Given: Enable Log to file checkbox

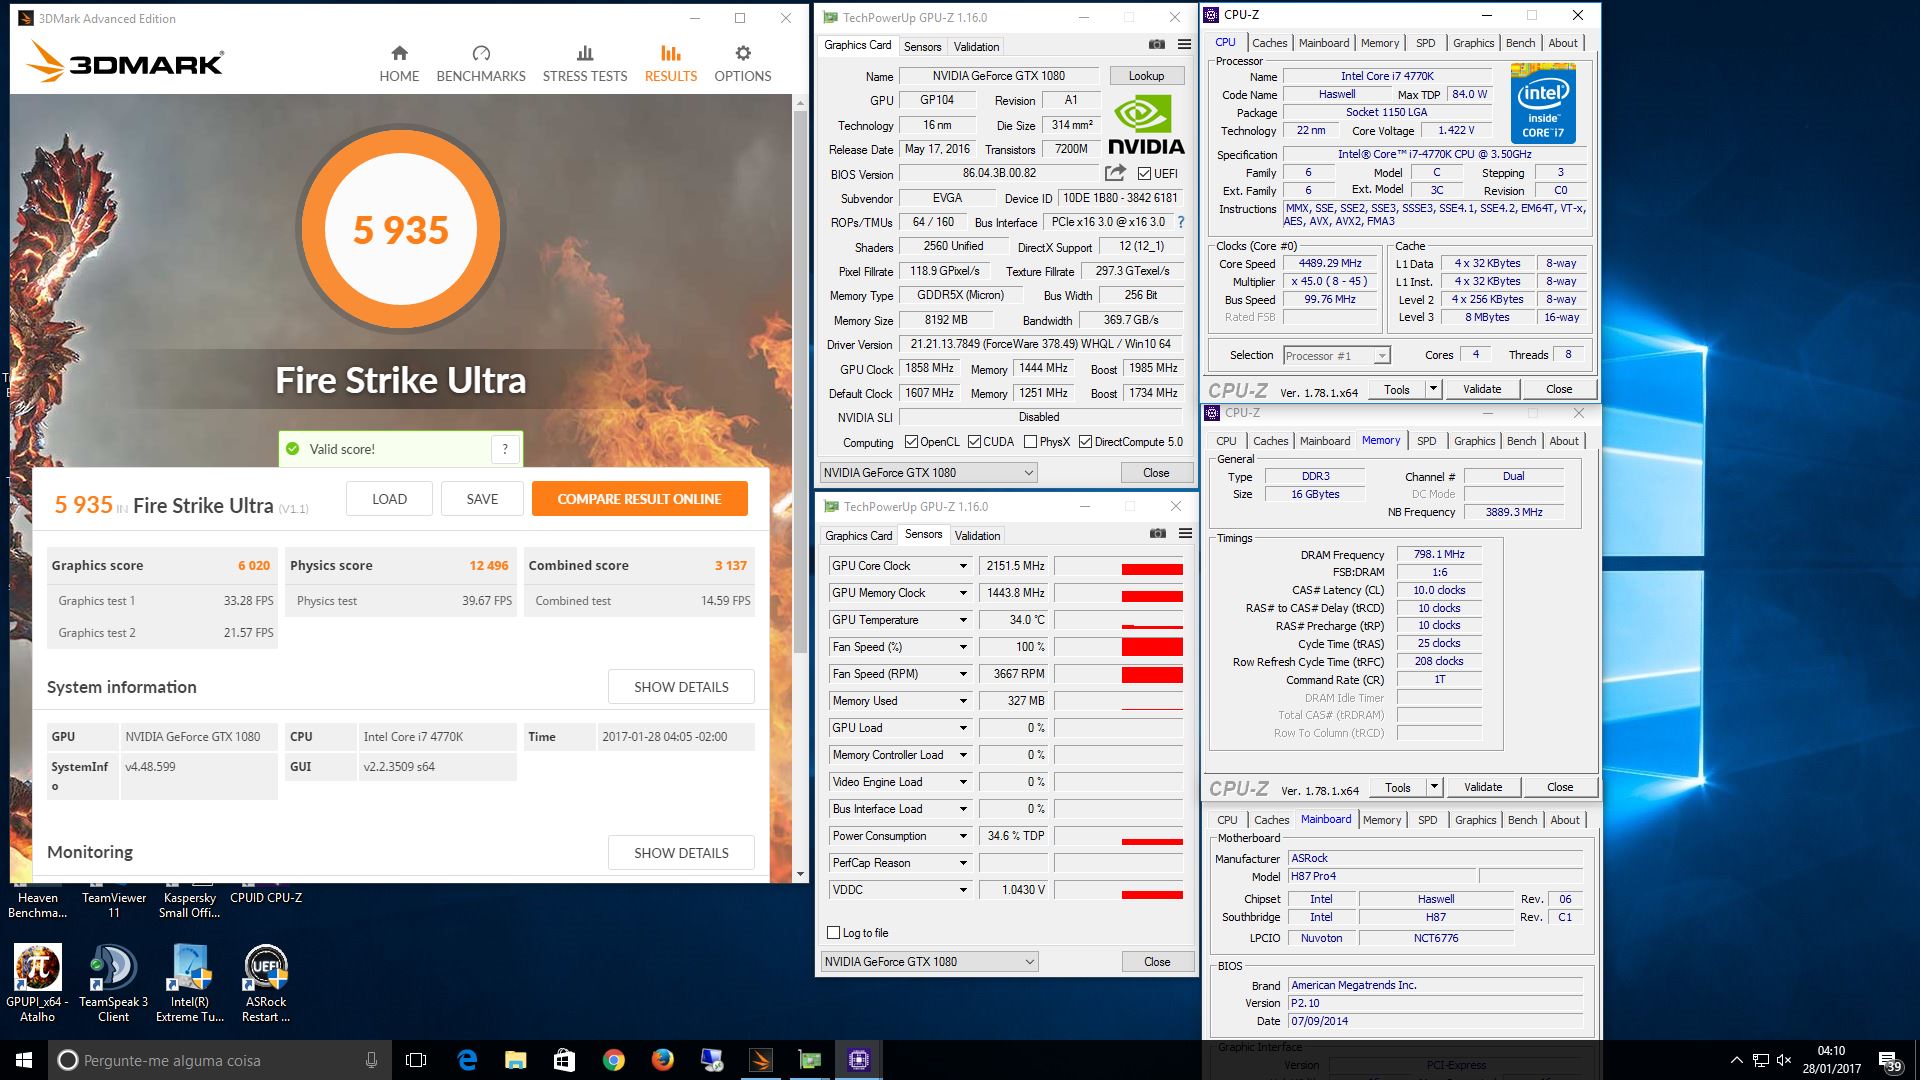Looking at the screenshot, I should 833,933.
